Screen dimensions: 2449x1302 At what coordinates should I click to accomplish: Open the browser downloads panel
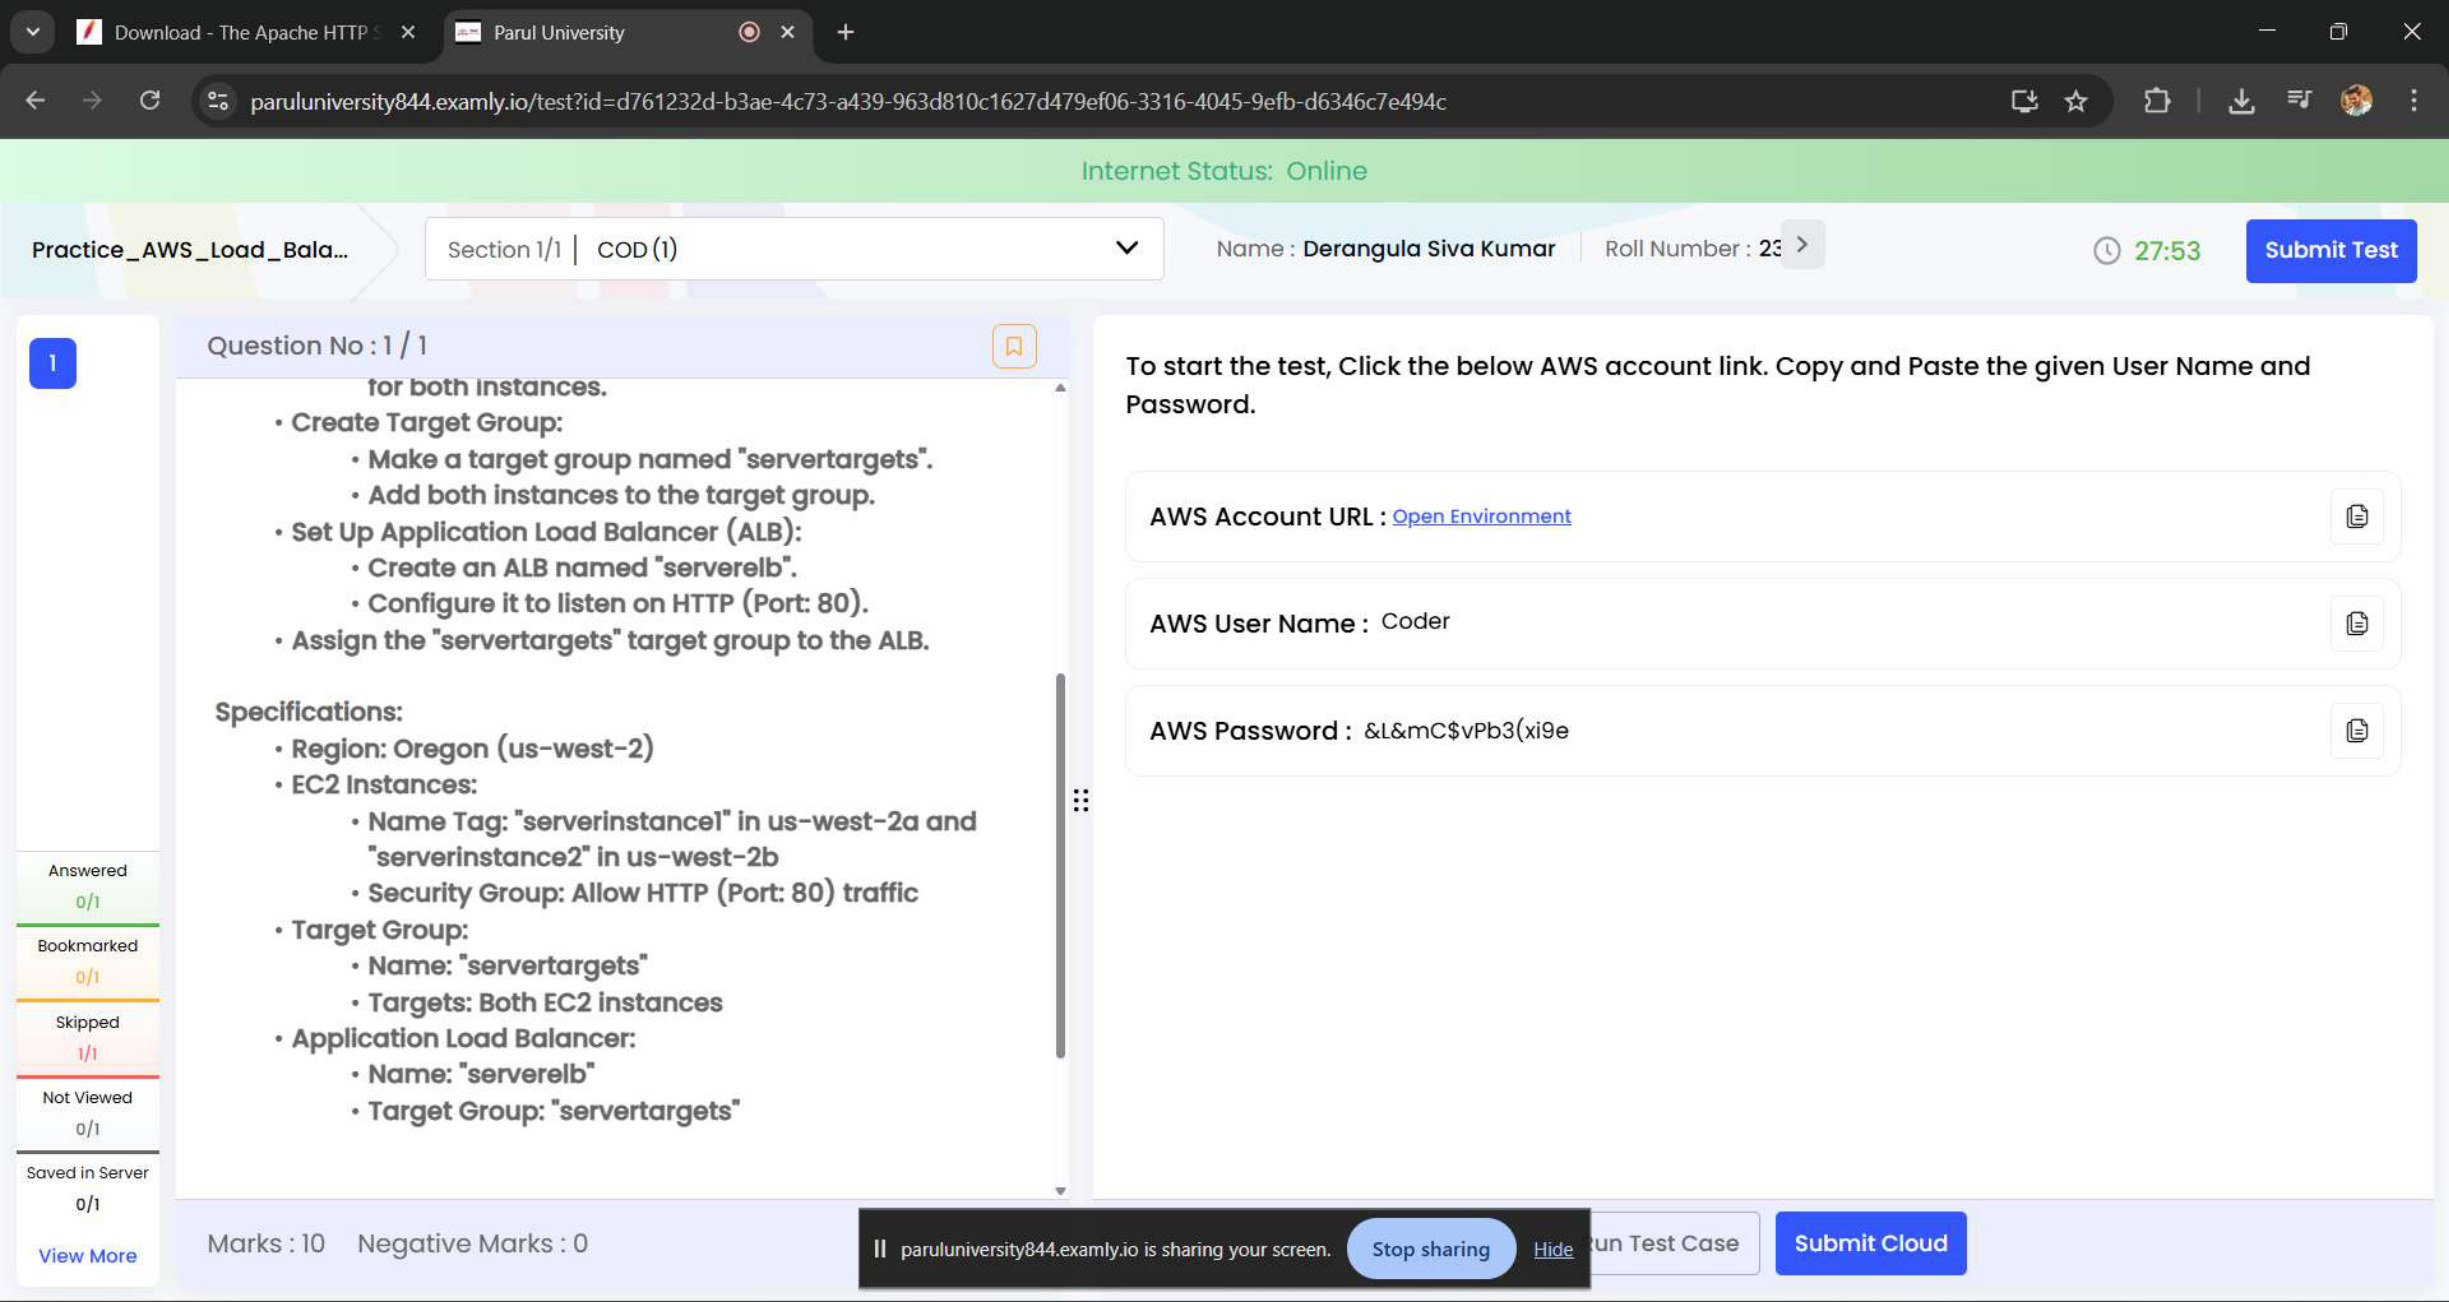point(2241,100)
